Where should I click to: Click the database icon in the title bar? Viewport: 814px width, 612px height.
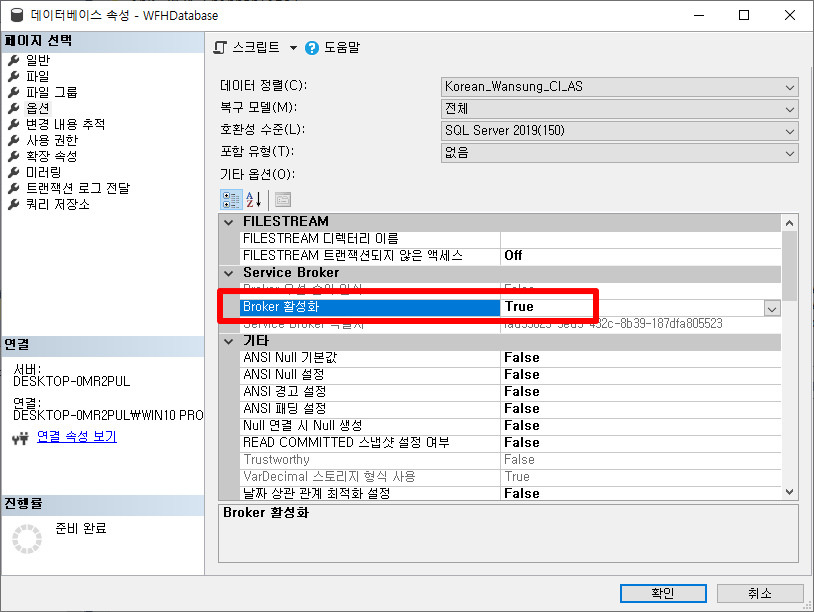click(16, 15)
